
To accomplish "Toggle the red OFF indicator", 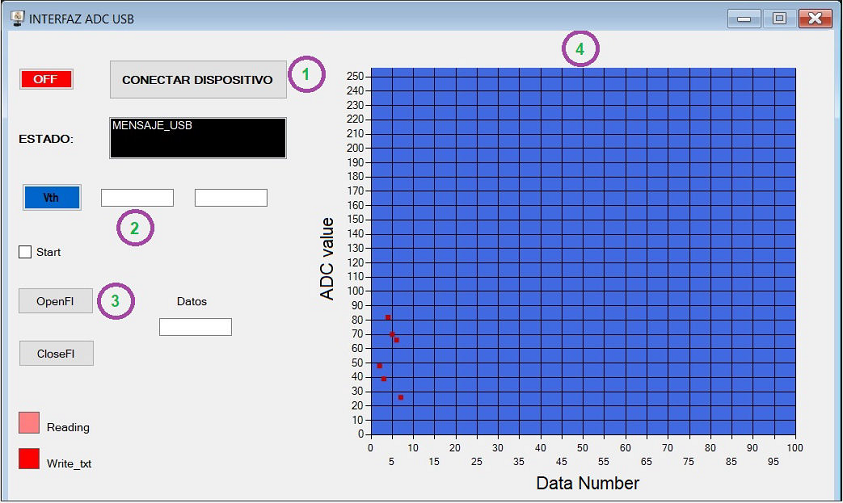I will [46, 79].
